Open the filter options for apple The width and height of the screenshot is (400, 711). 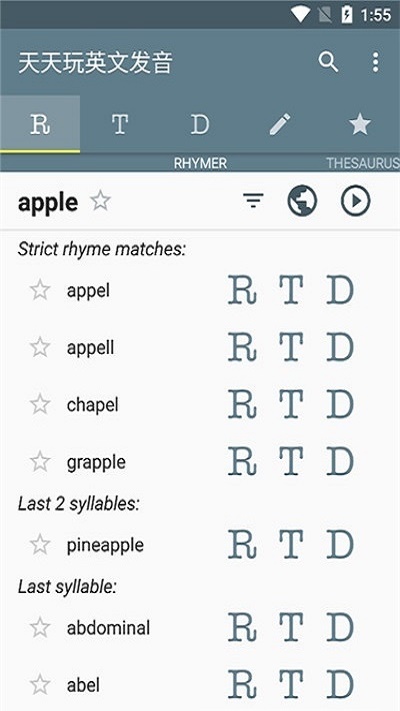[253, 200]
